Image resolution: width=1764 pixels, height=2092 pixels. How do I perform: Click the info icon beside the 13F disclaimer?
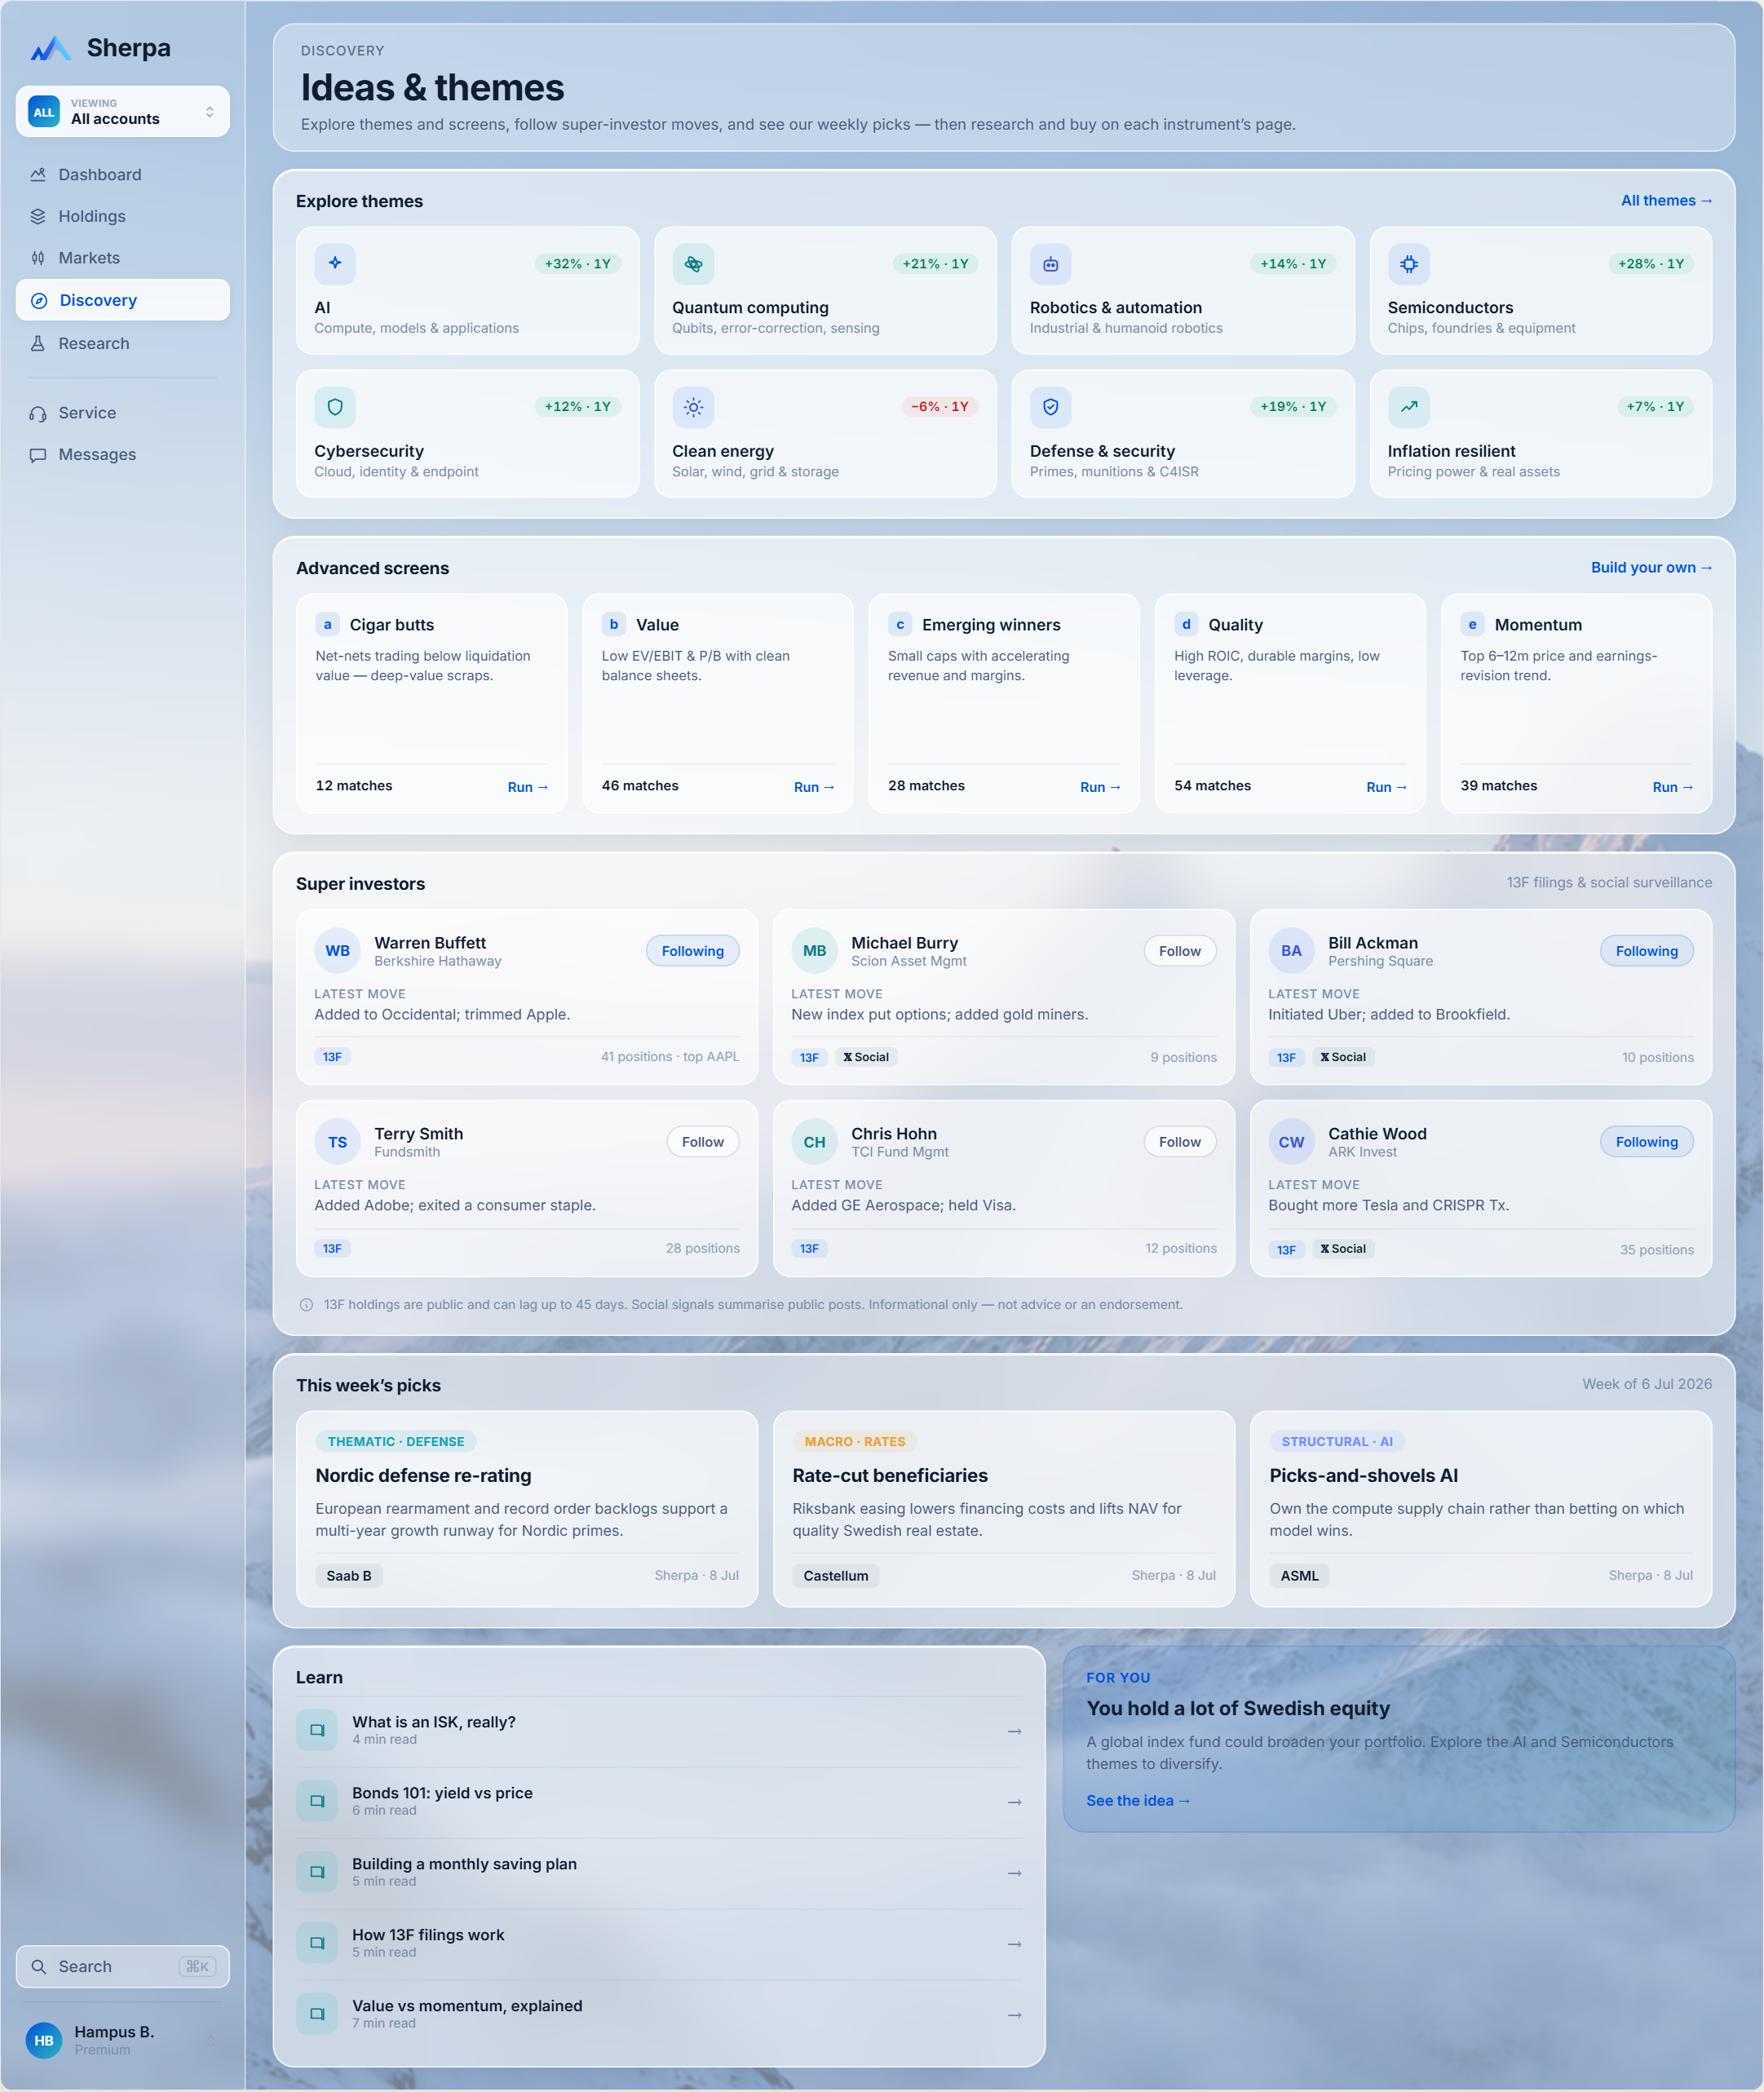pyautogui.click(x=307, y=1305)
